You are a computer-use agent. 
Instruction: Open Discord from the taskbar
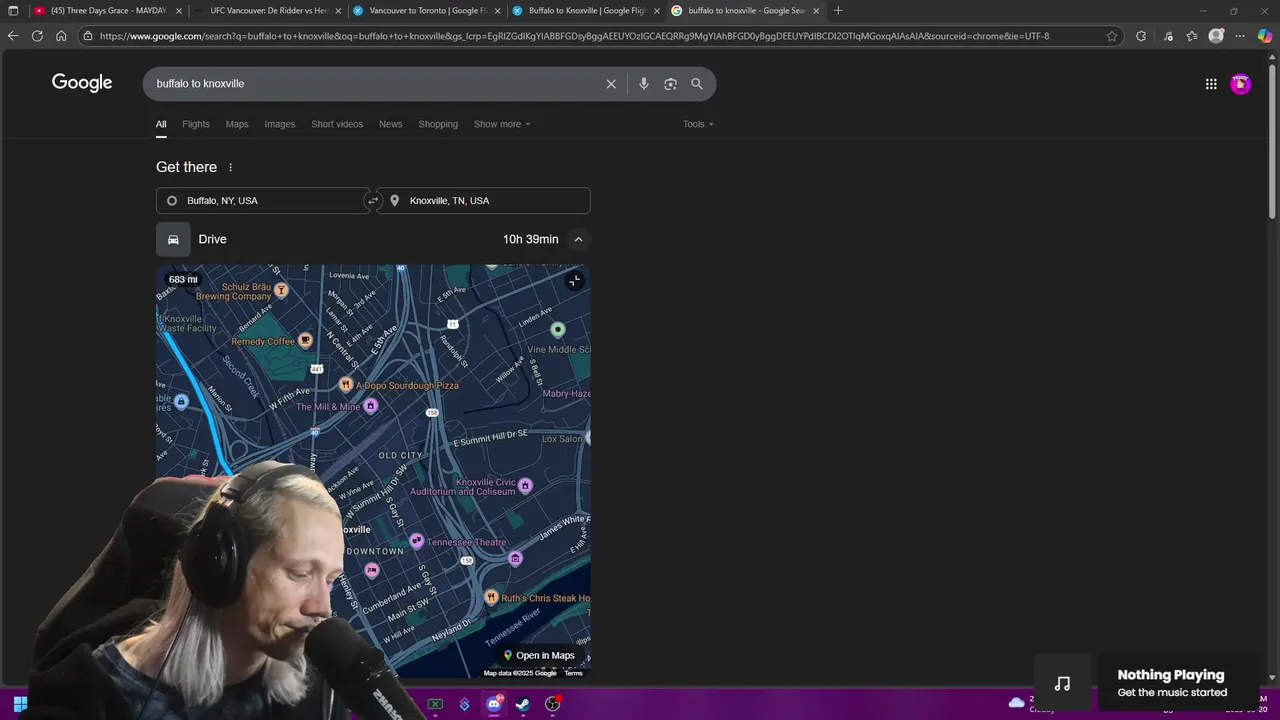pyautogui.click(x=494, y=704)
